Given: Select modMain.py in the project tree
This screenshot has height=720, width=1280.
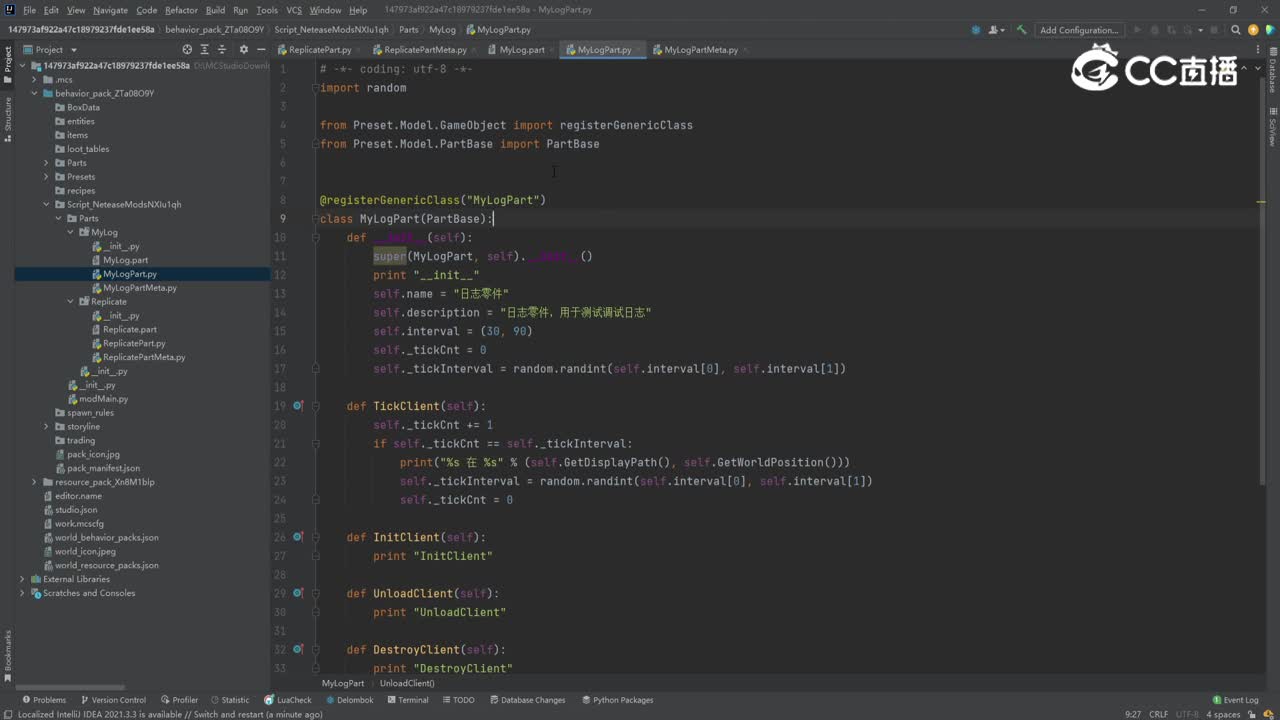Looking at the screenshot, I should [x=103, y=399].
